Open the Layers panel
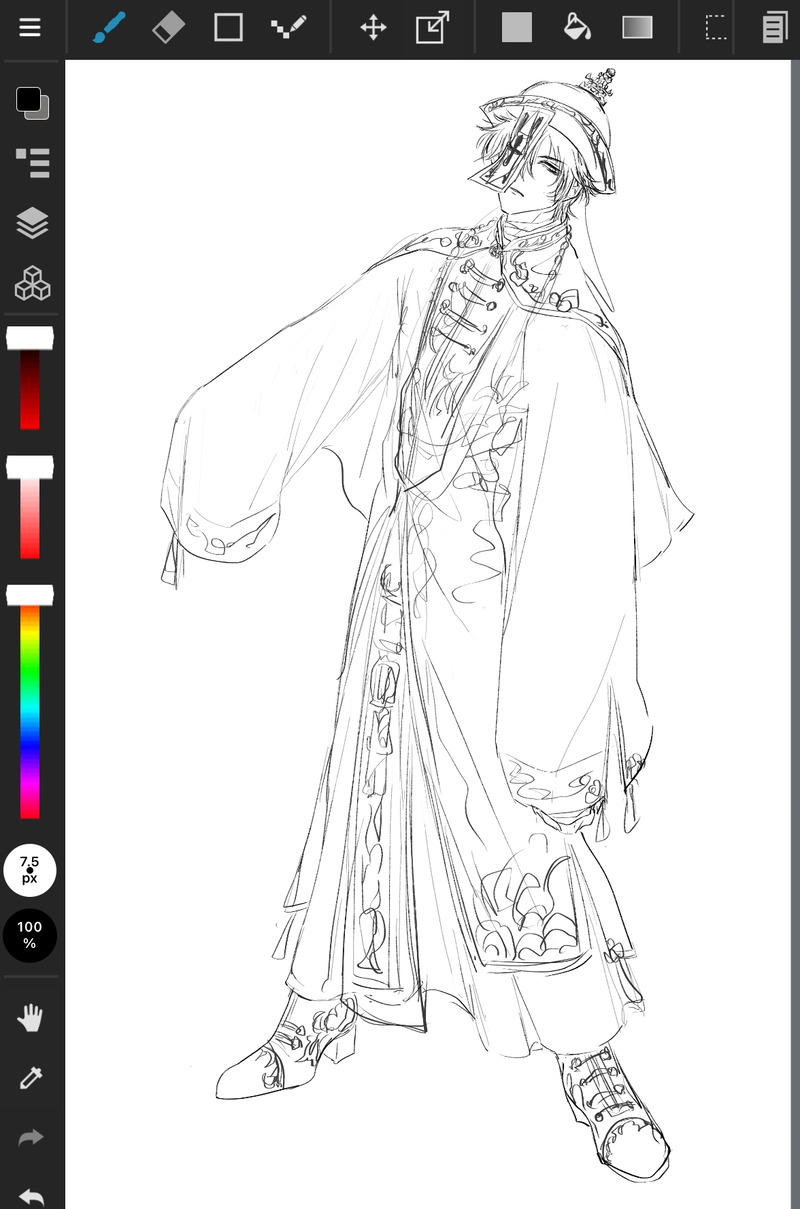This screenshot has width=800, height=1209. pos(32,223)
